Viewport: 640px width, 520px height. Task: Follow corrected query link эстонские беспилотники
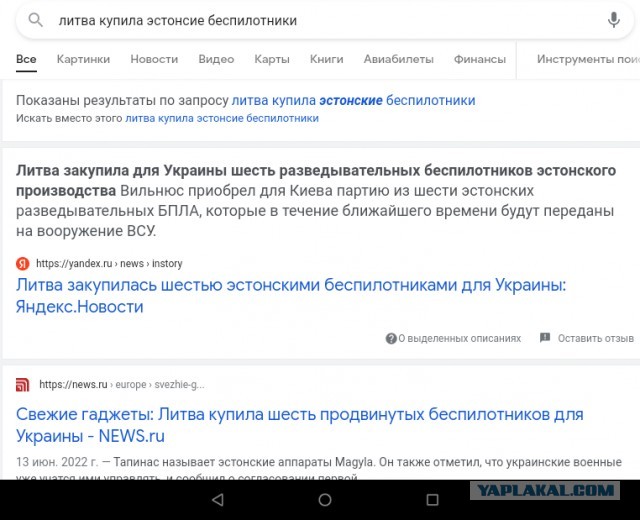click(353, 100)
